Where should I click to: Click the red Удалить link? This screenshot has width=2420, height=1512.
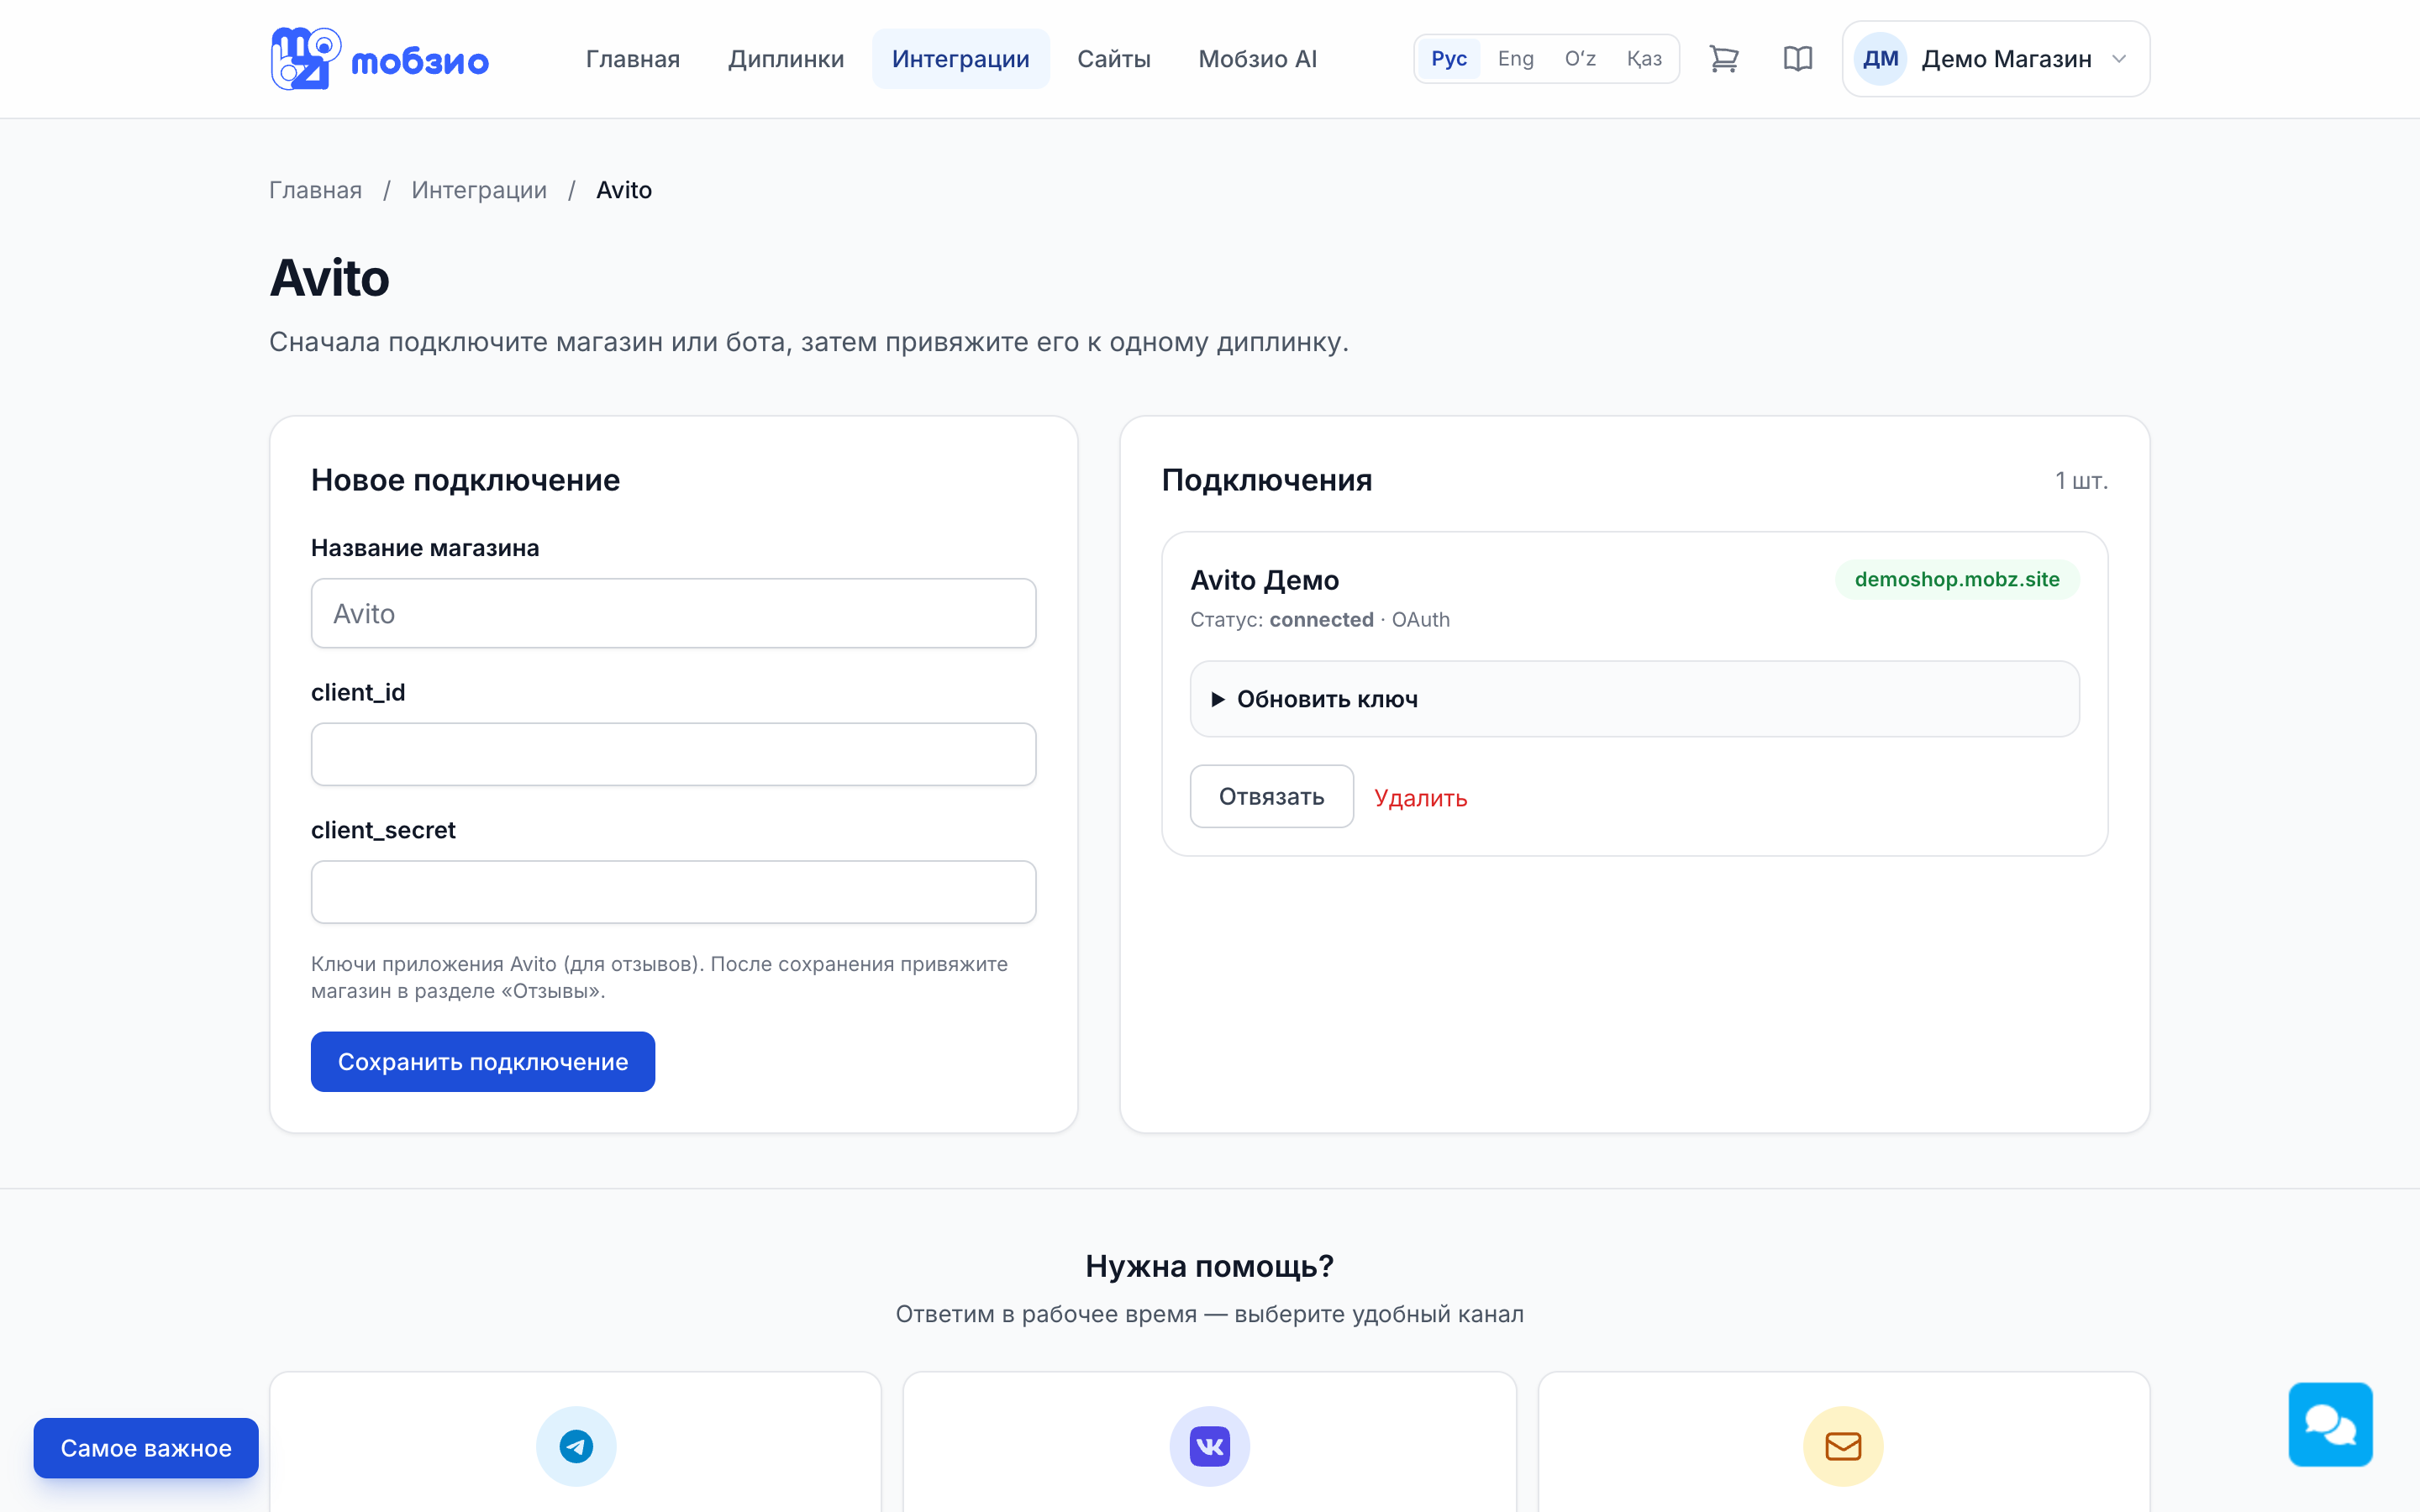coord(1420,797)
